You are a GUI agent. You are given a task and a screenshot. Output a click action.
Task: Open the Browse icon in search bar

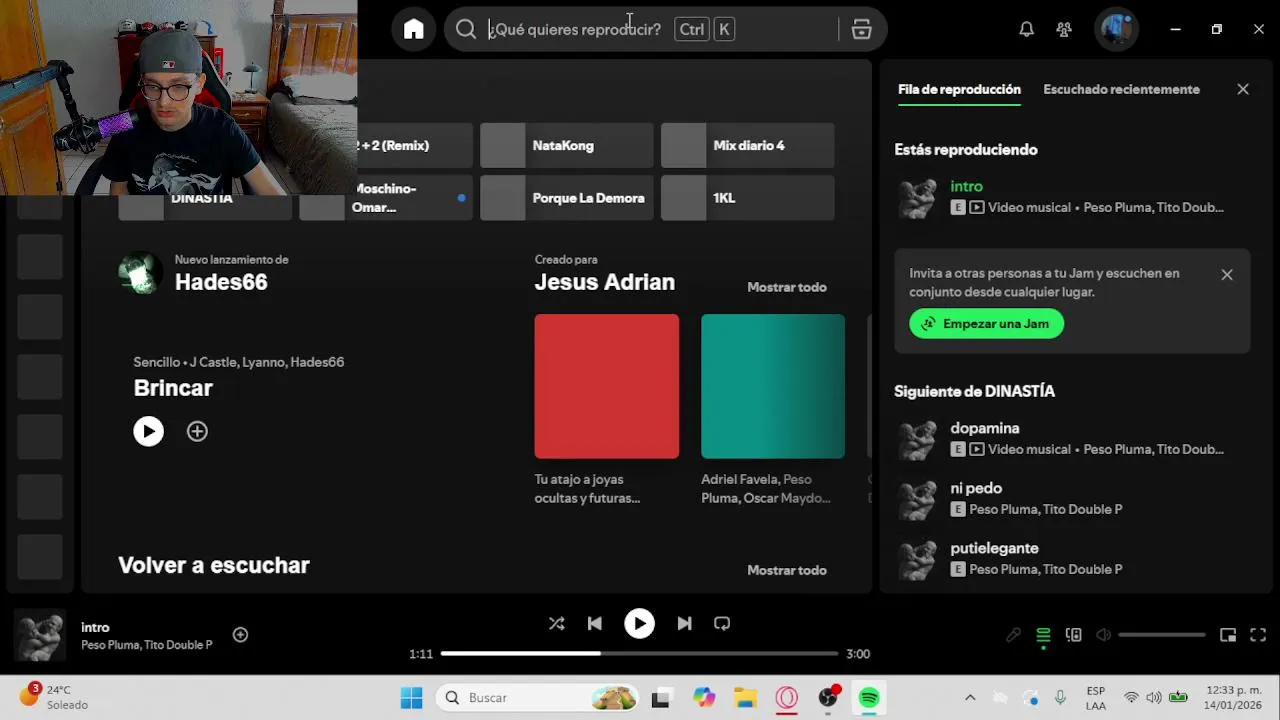point(862,29)
